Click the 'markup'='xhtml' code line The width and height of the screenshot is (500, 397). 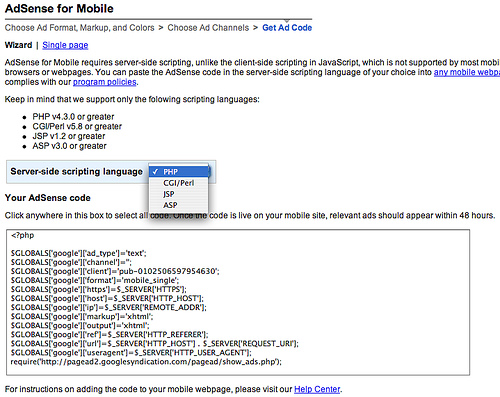tap(82, 316)
